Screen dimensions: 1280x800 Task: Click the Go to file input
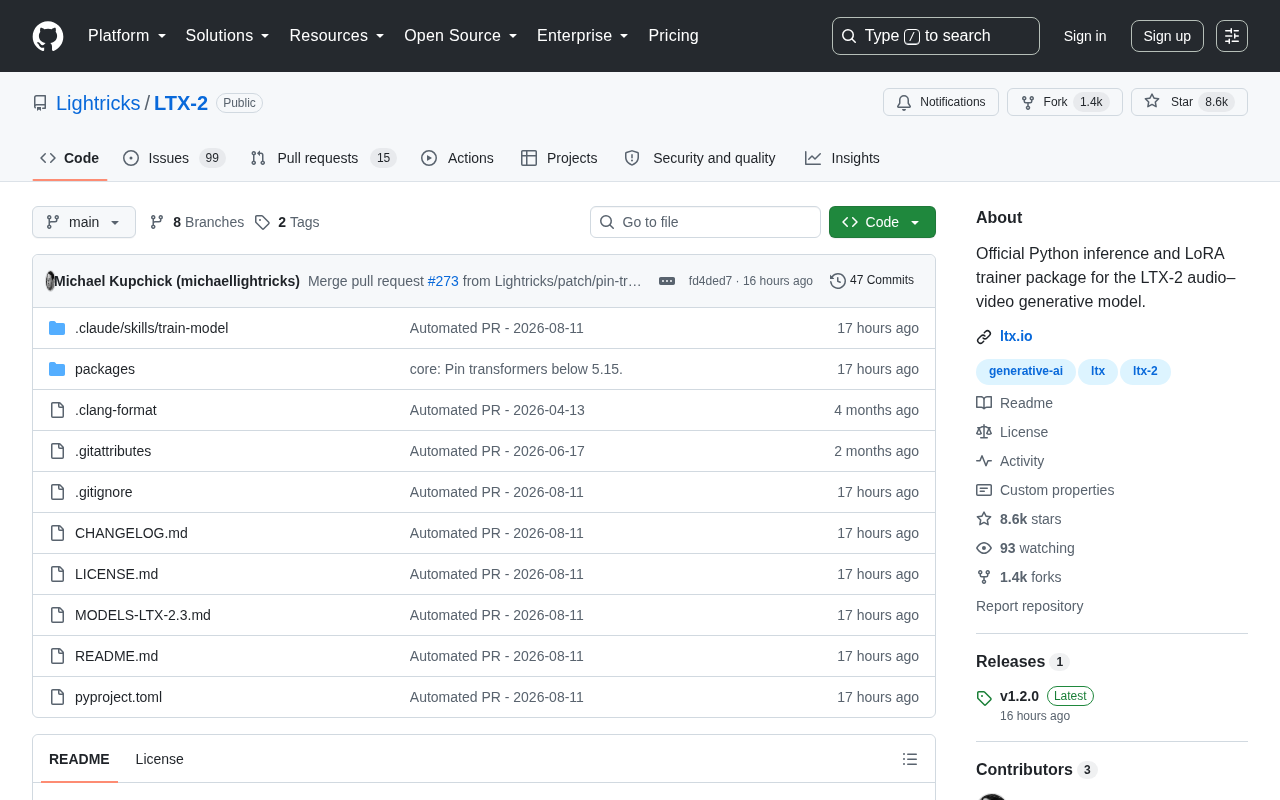705,222
